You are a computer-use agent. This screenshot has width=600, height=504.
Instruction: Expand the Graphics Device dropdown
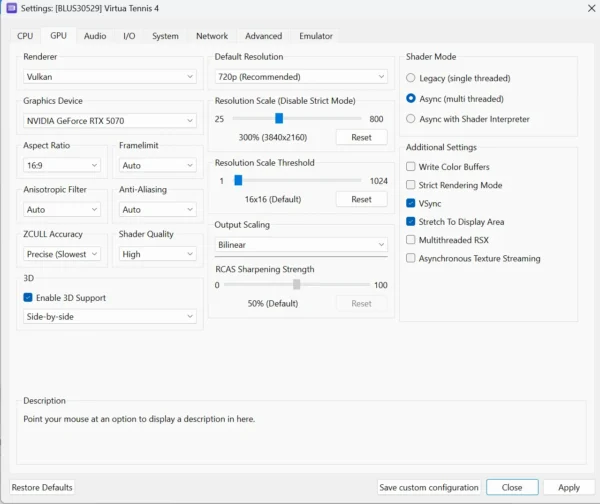[109, 121]
